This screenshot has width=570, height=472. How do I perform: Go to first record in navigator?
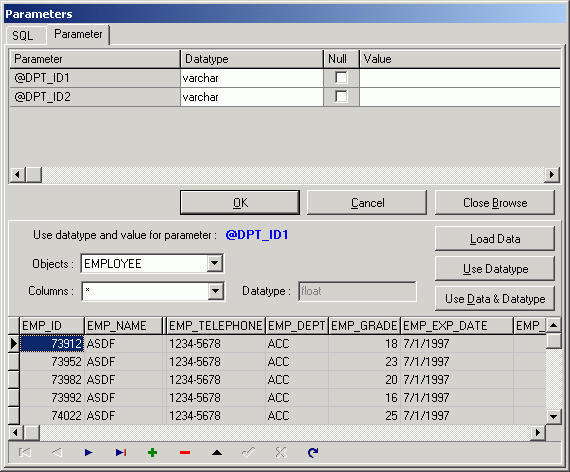tap(25, 452)
